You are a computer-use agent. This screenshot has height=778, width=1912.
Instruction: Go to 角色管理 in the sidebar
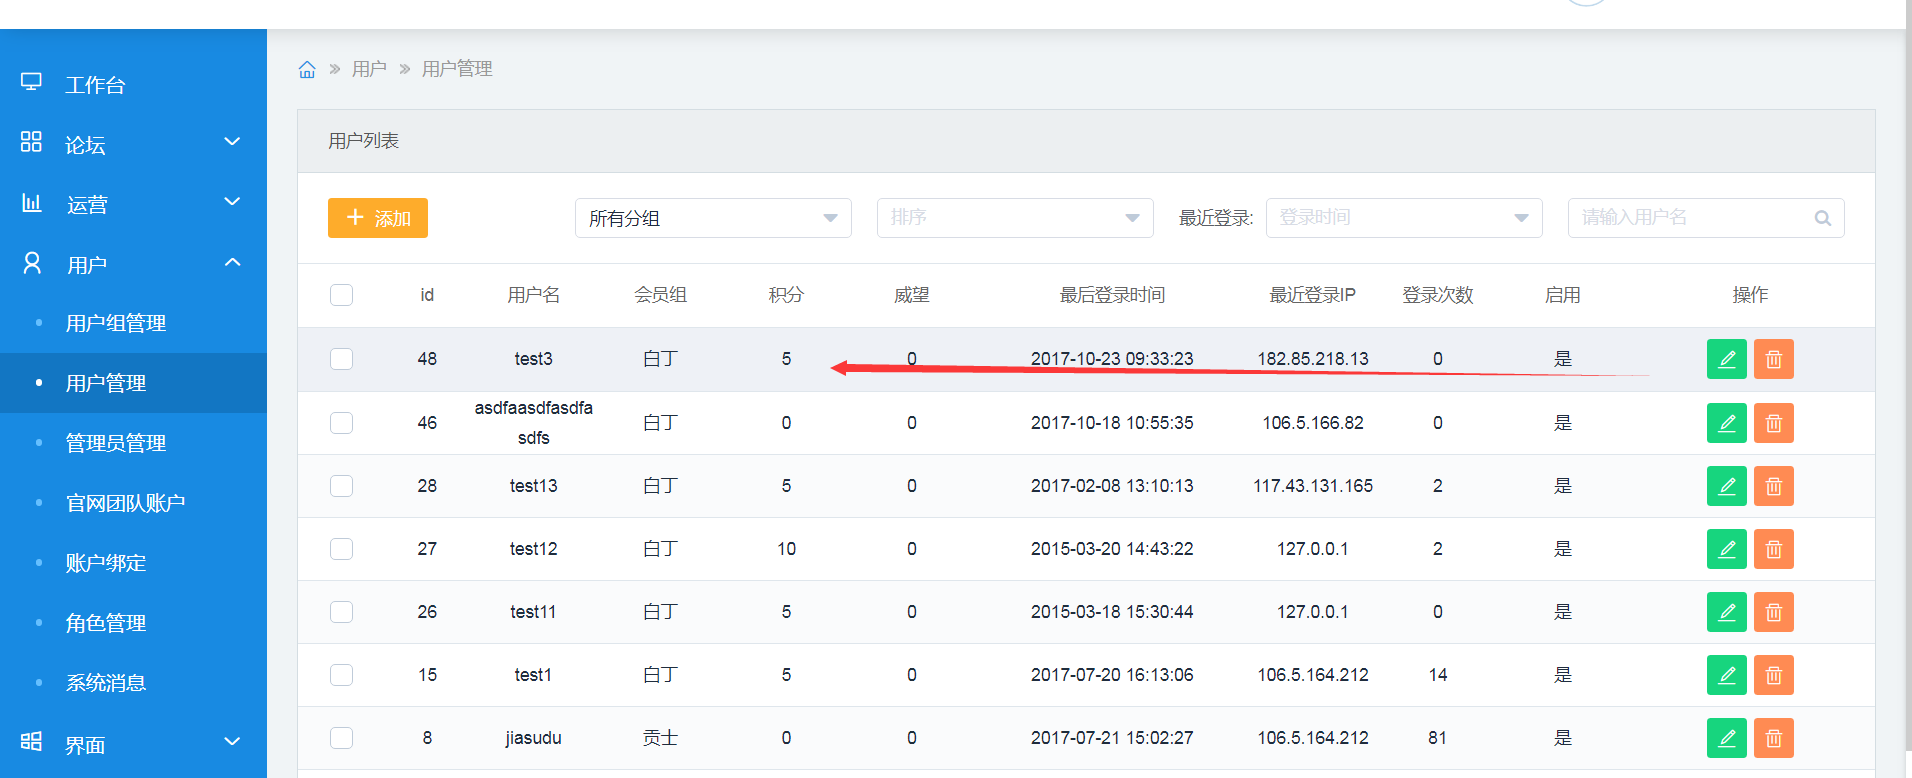(x=106, y=623)
